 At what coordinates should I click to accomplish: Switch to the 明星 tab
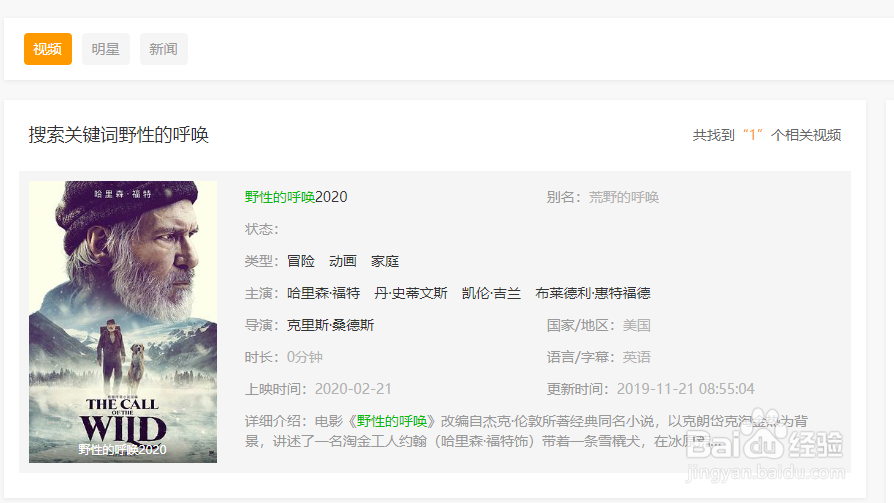(x=106, y=49)
